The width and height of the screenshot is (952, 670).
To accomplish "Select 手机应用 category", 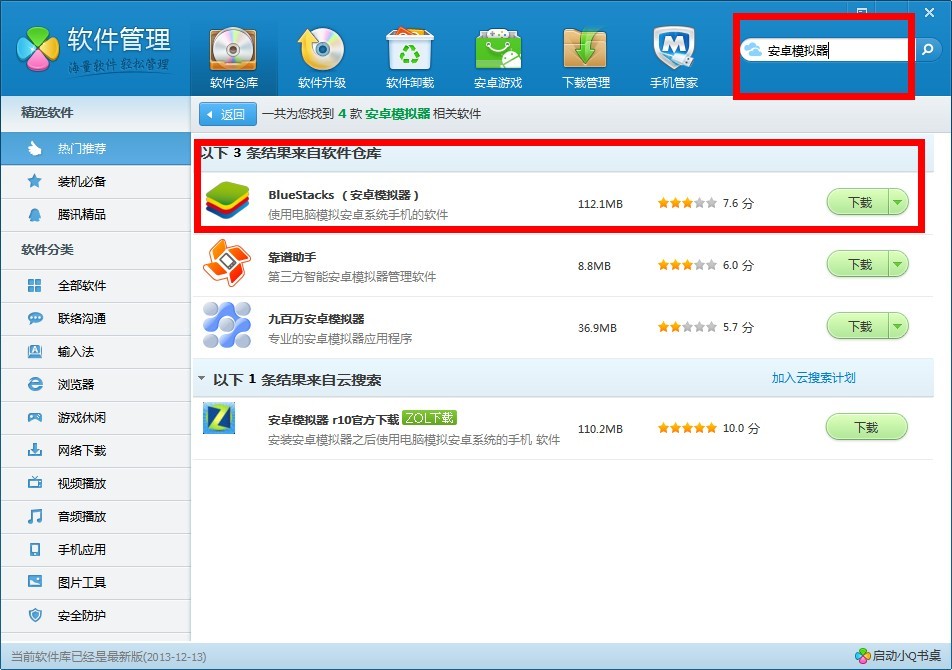I will click(95, 549).
